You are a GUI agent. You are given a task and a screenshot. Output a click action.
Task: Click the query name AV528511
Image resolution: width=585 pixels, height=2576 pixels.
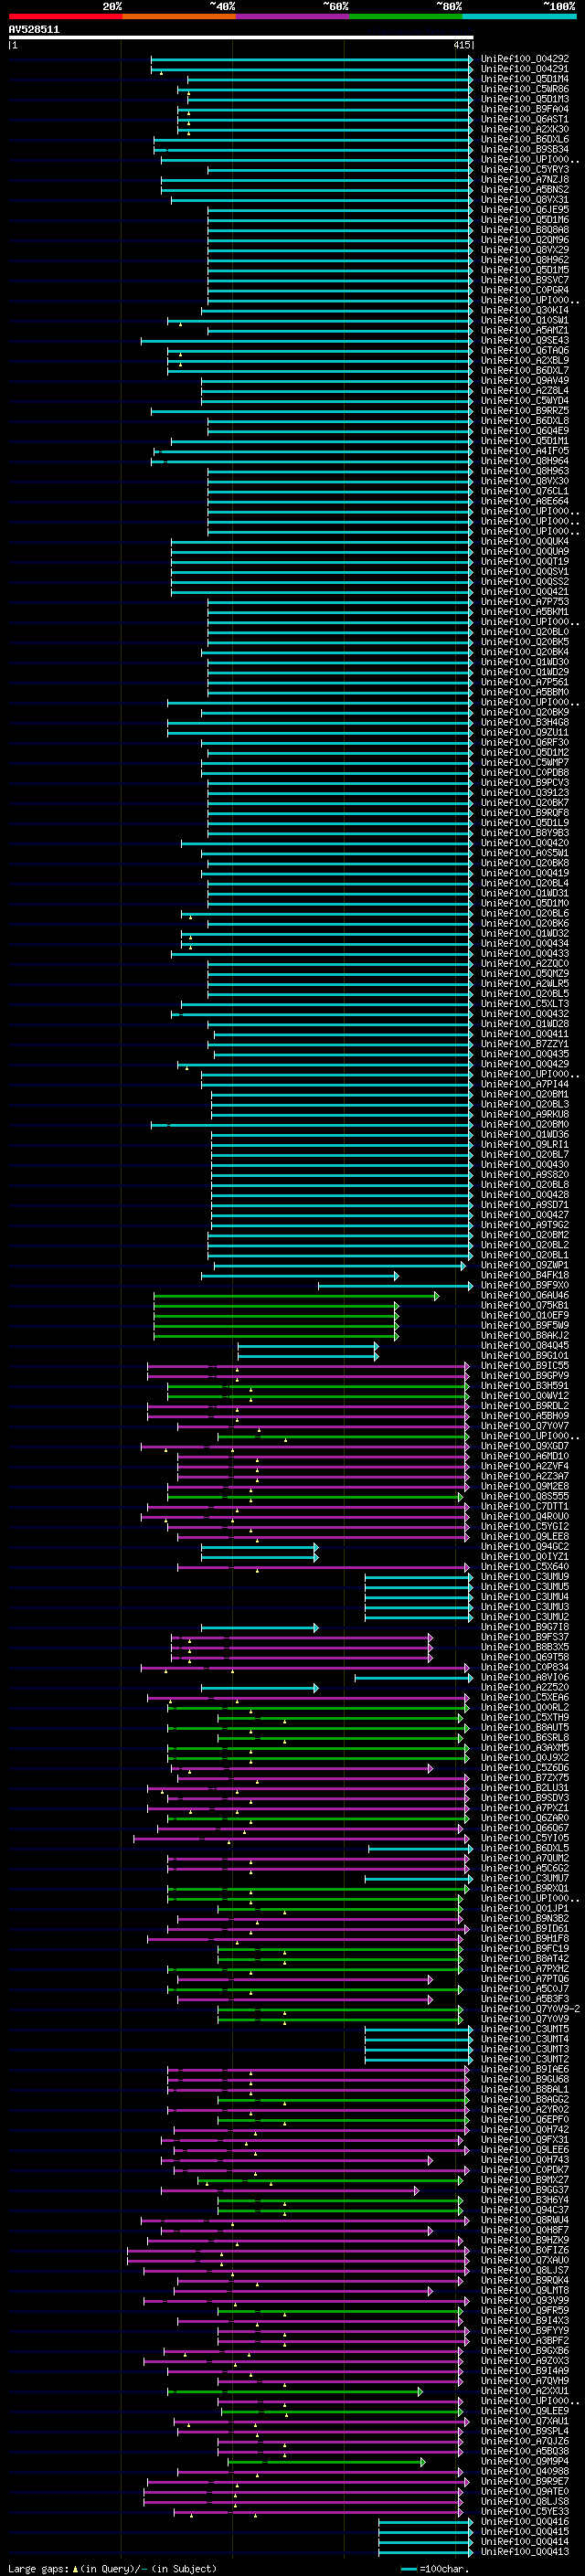point(34,29)
